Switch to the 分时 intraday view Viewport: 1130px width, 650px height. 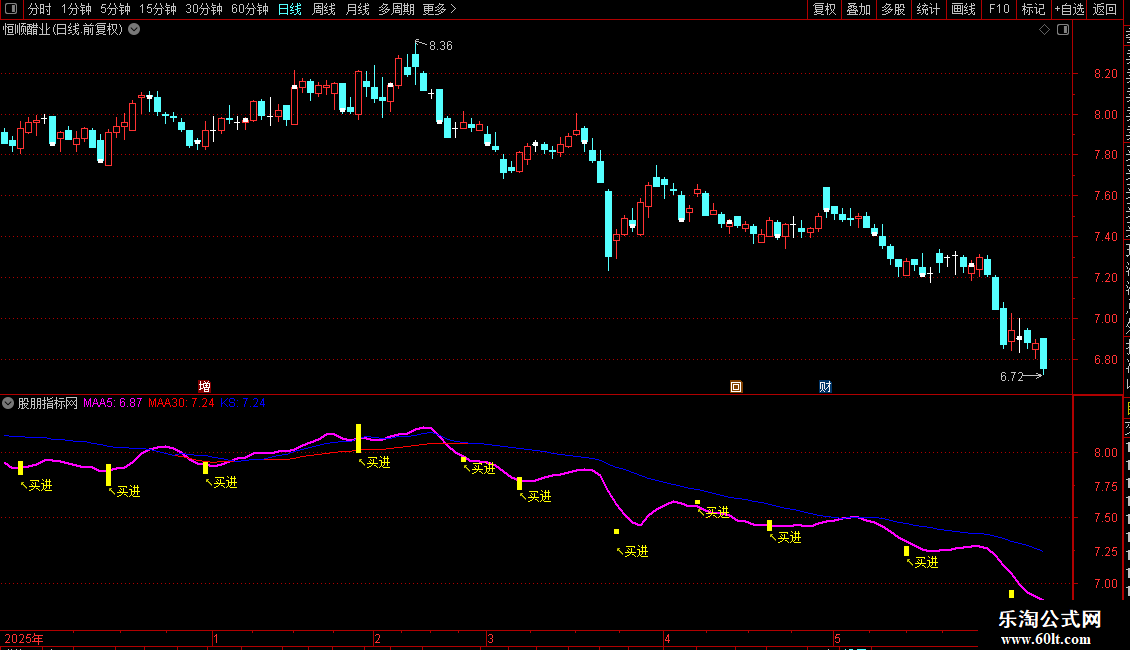coord(40,9)
